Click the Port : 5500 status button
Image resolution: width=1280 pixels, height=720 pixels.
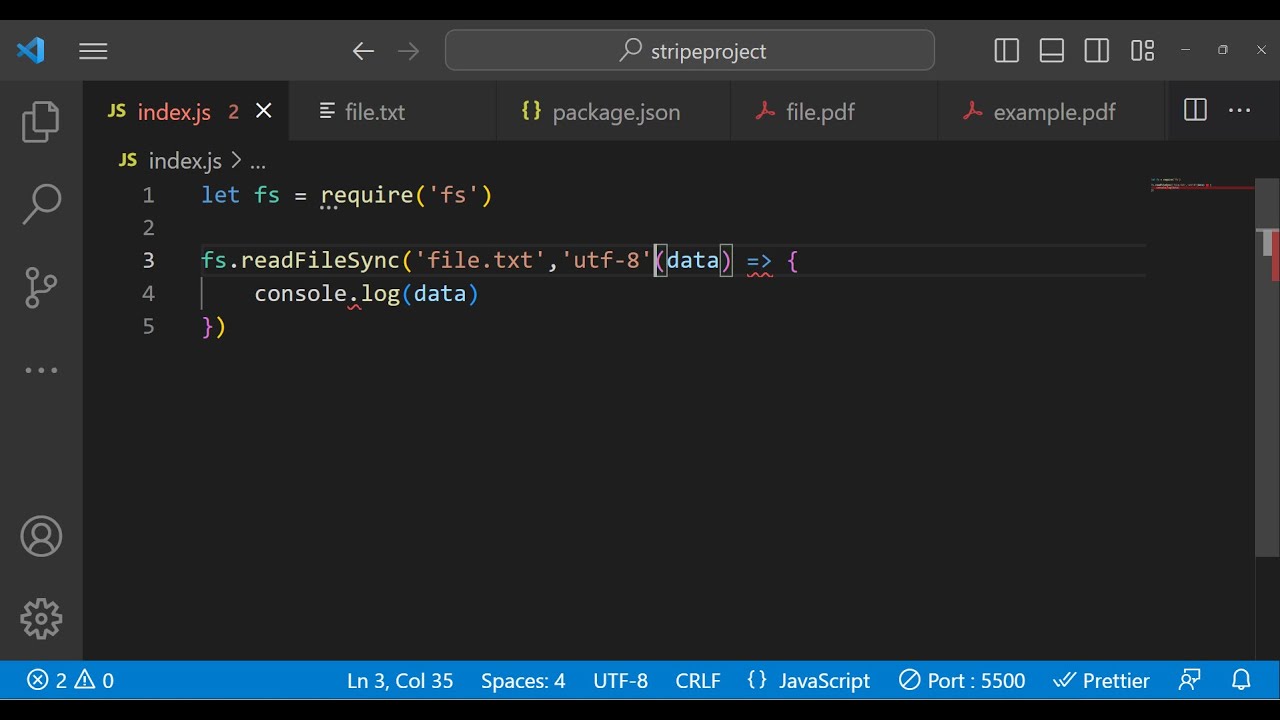962,681
